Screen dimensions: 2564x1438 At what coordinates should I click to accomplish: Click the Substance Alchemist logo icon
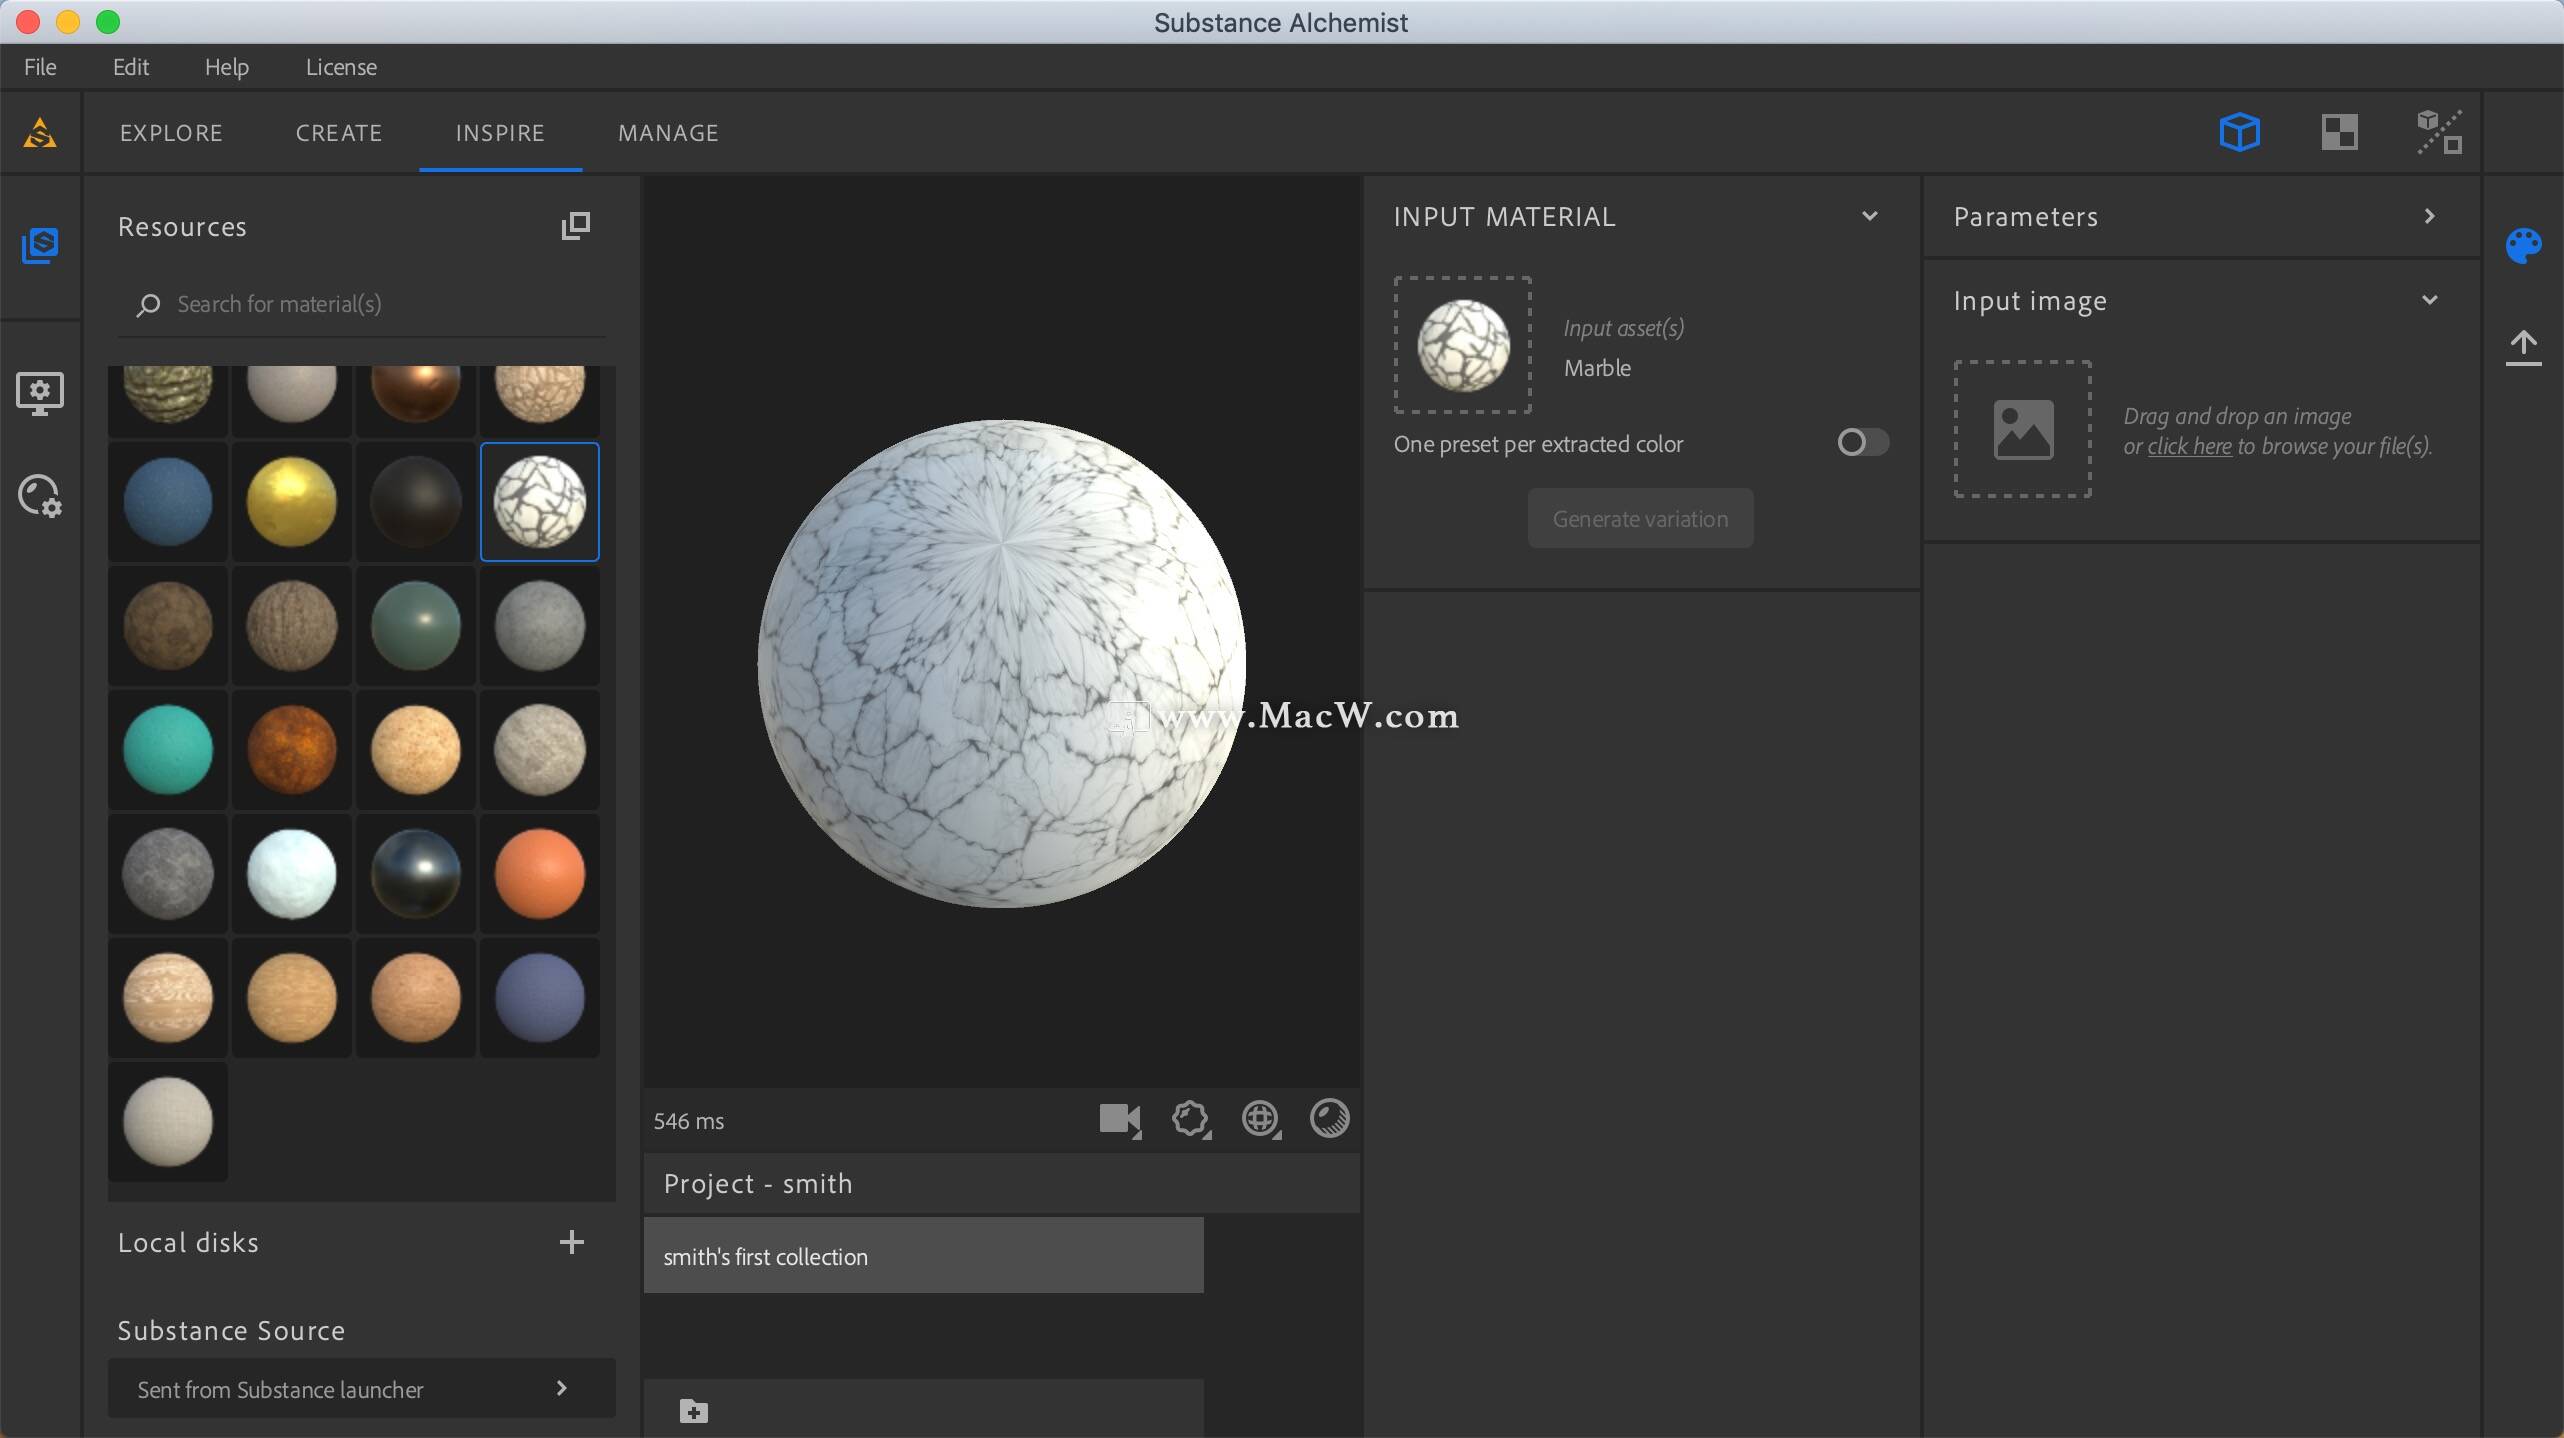tap(40, 132)
